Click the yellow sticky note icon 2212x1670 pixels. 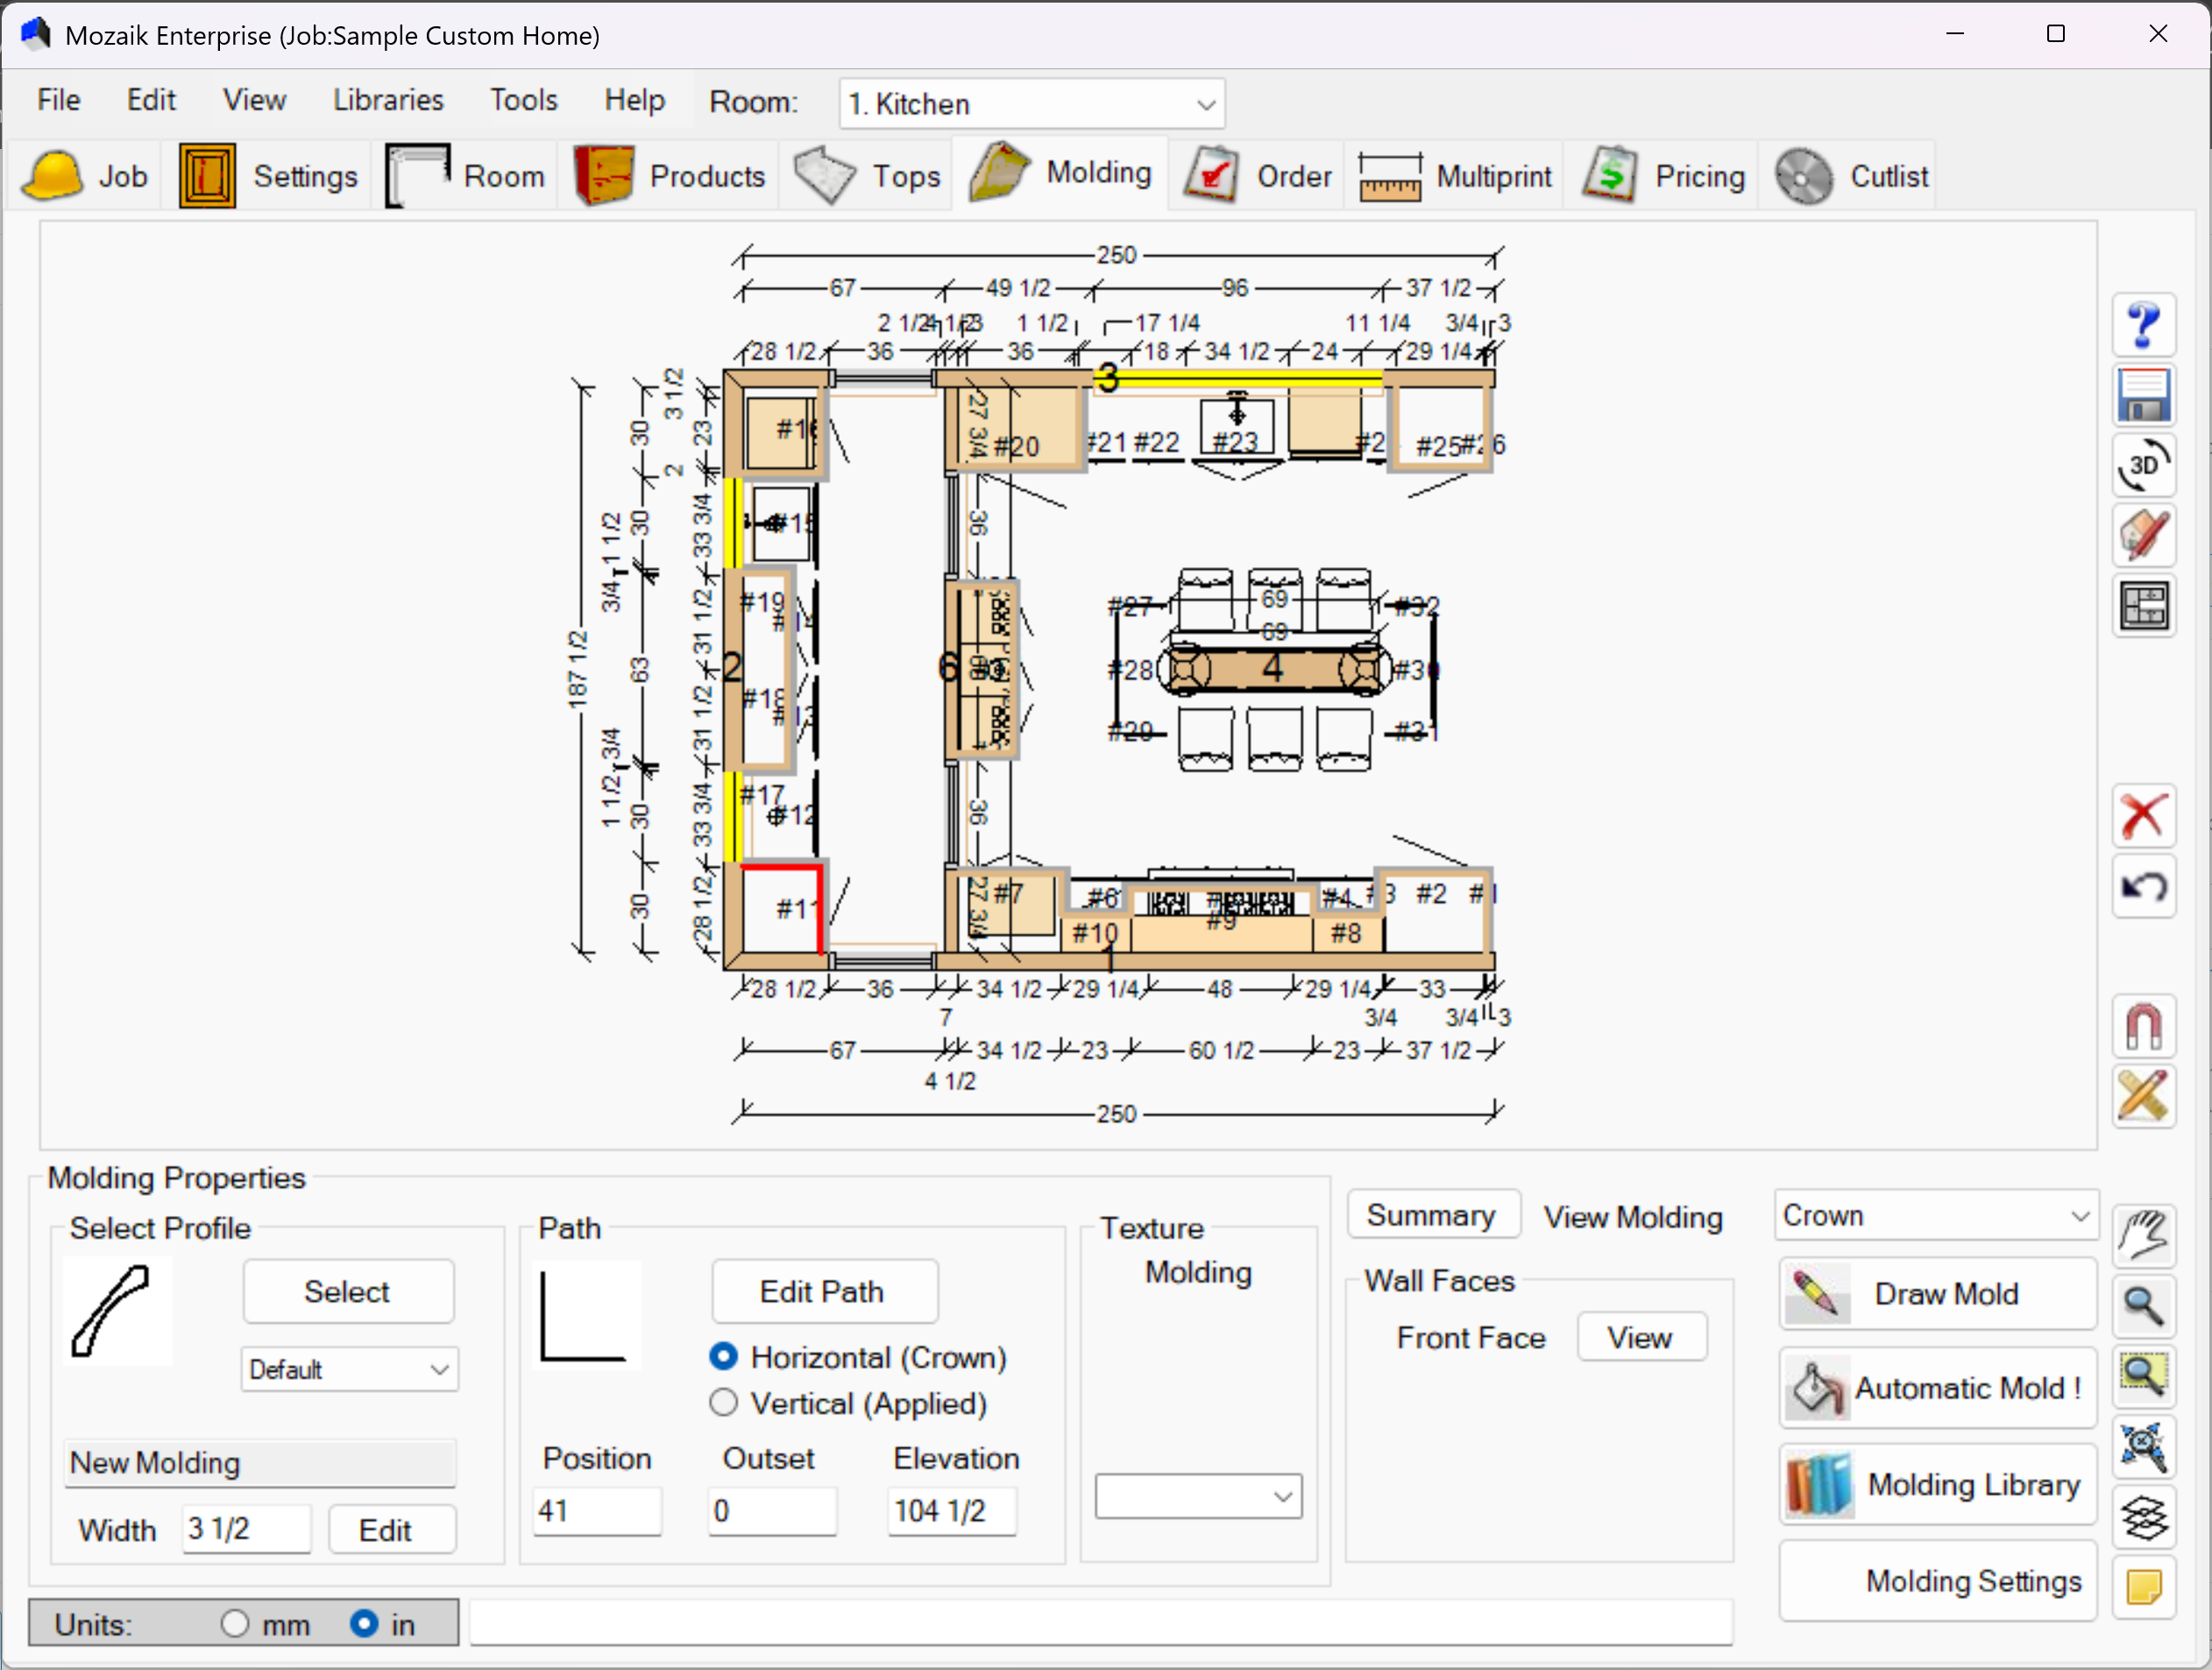click(2143, 1586)
